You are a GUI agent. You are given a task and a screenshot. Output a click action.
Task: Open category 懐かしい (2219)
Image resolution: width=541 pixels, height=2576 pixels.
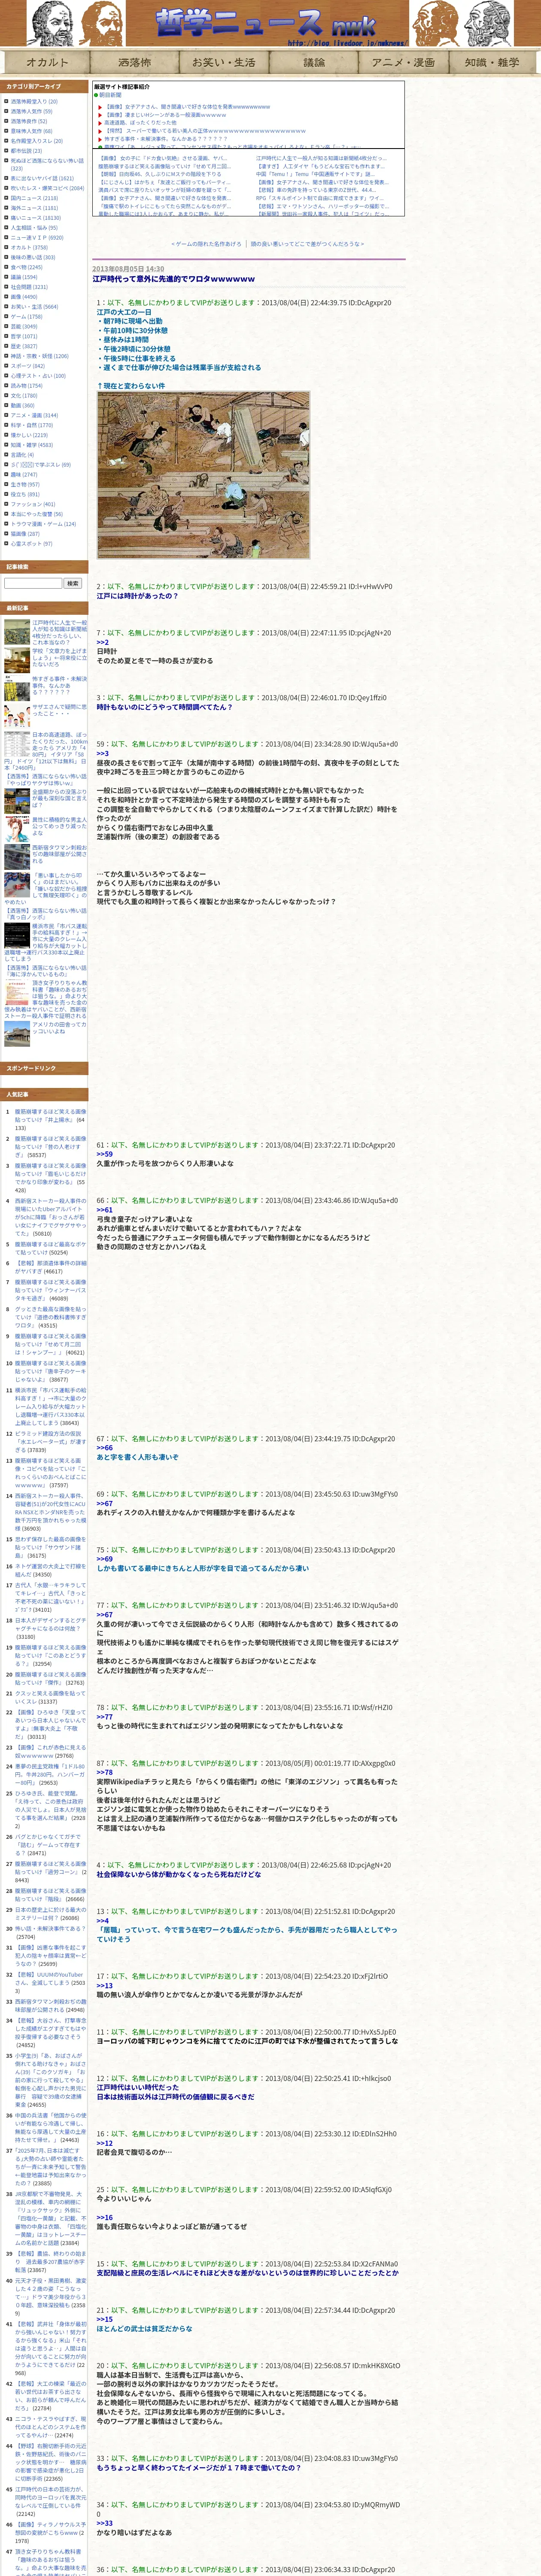click(x=29, y=435)
